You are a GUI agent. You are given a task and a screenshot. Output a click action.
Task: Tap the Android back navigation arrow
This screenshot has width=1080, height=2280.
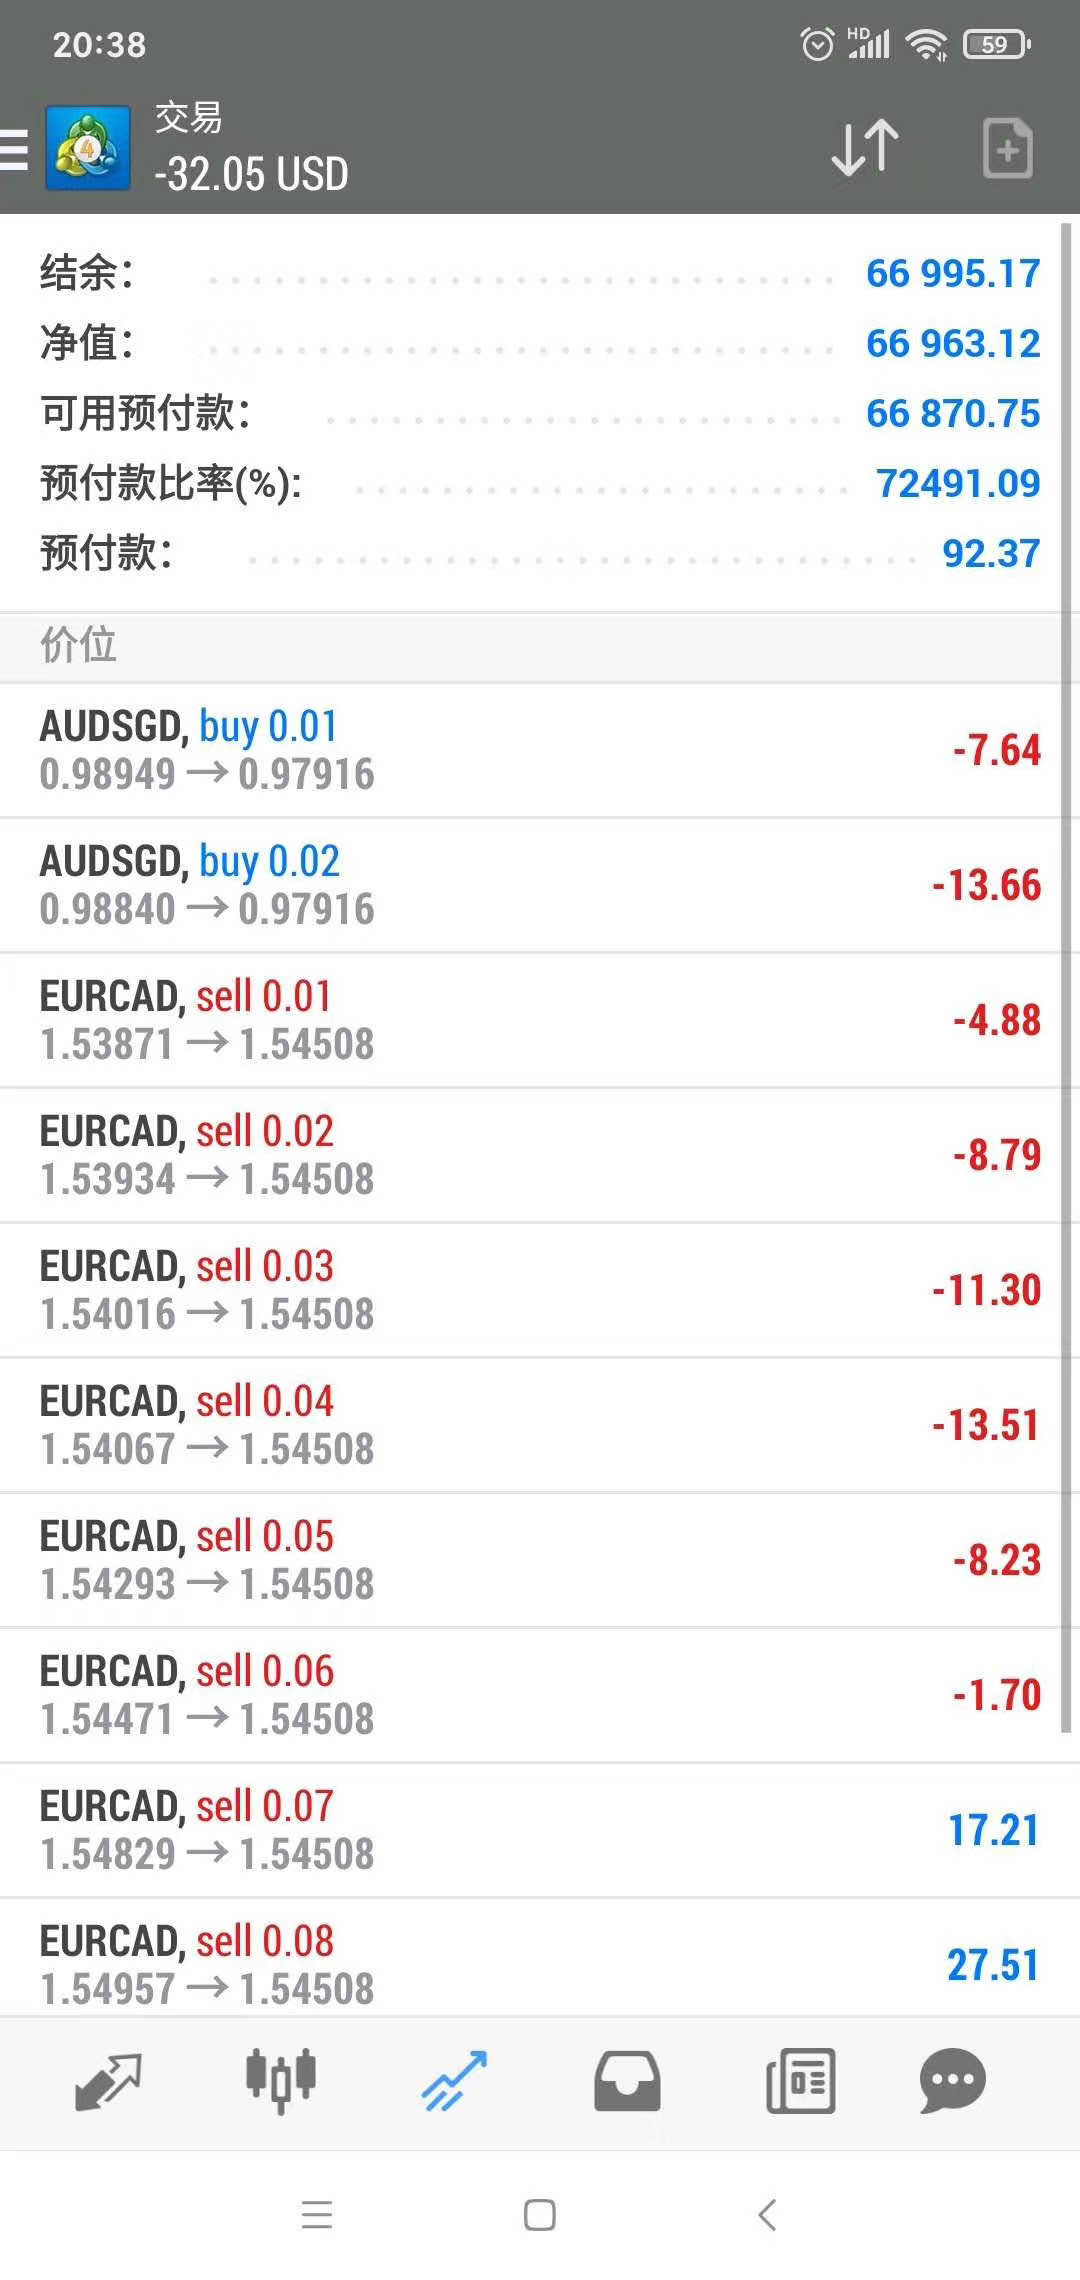[x=767, y=2215]
